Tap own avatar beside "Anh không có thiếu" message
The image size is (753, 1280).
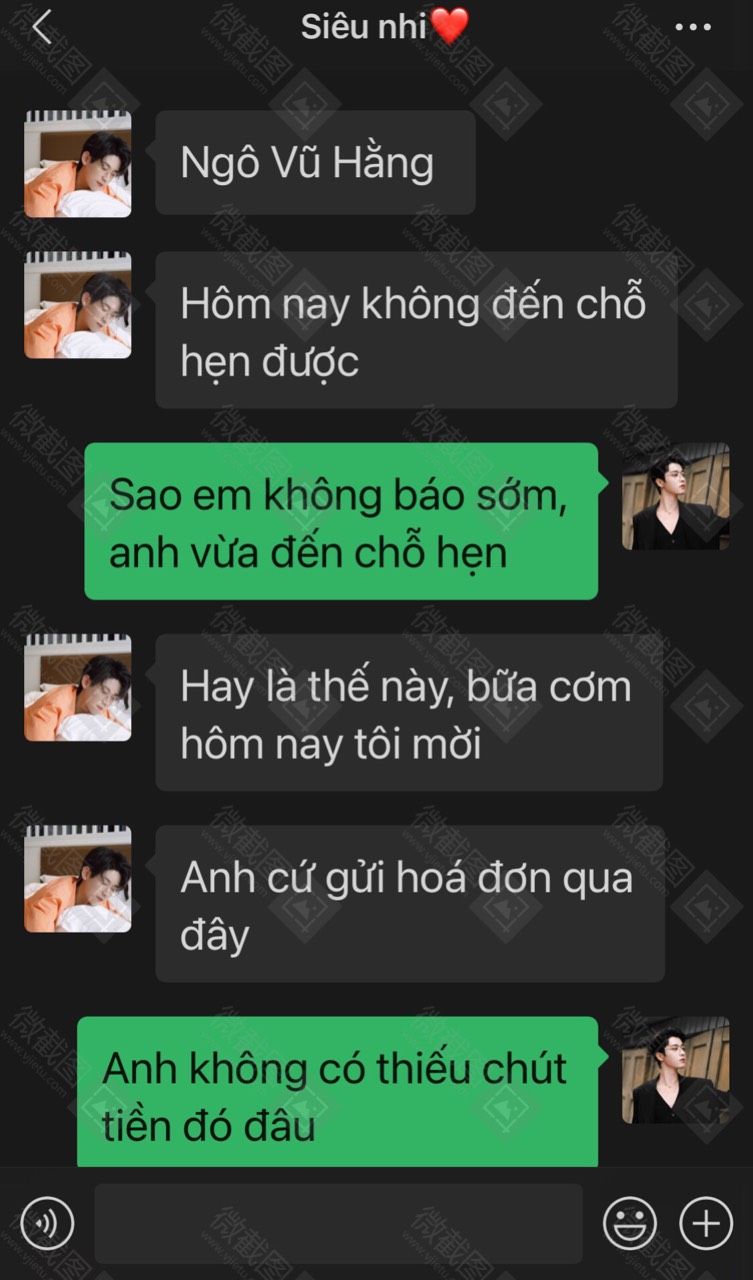[x=676, y=1070]
